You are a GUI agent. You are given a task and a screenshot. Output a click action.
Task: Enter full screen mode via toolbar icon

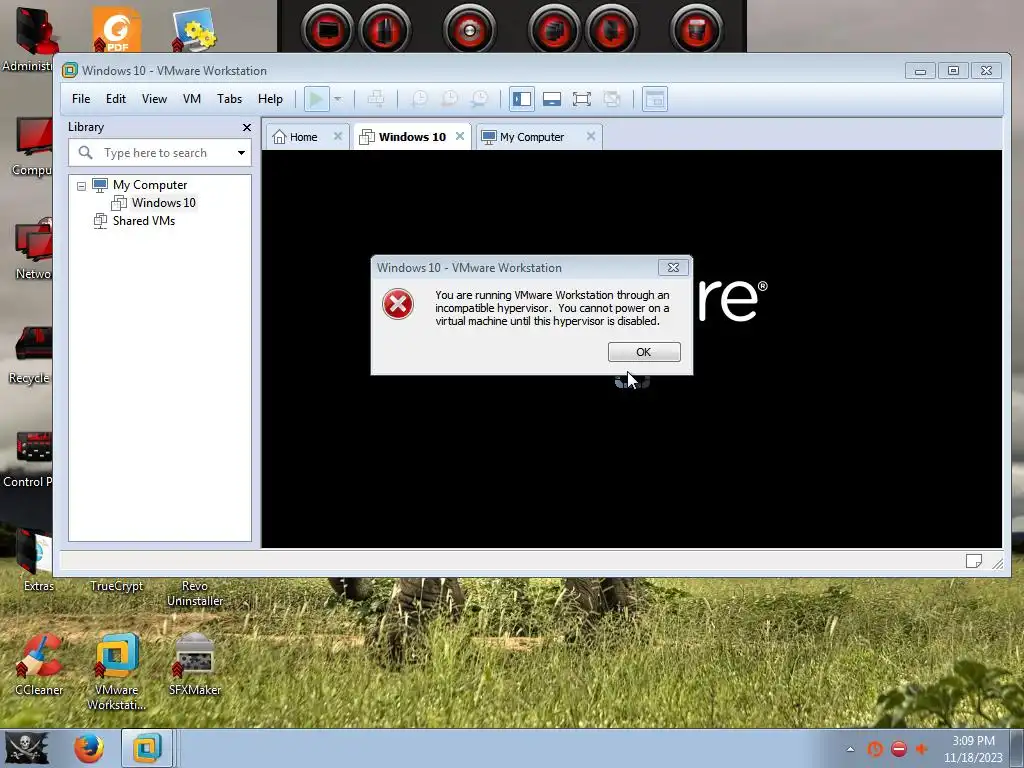point(581,99)
